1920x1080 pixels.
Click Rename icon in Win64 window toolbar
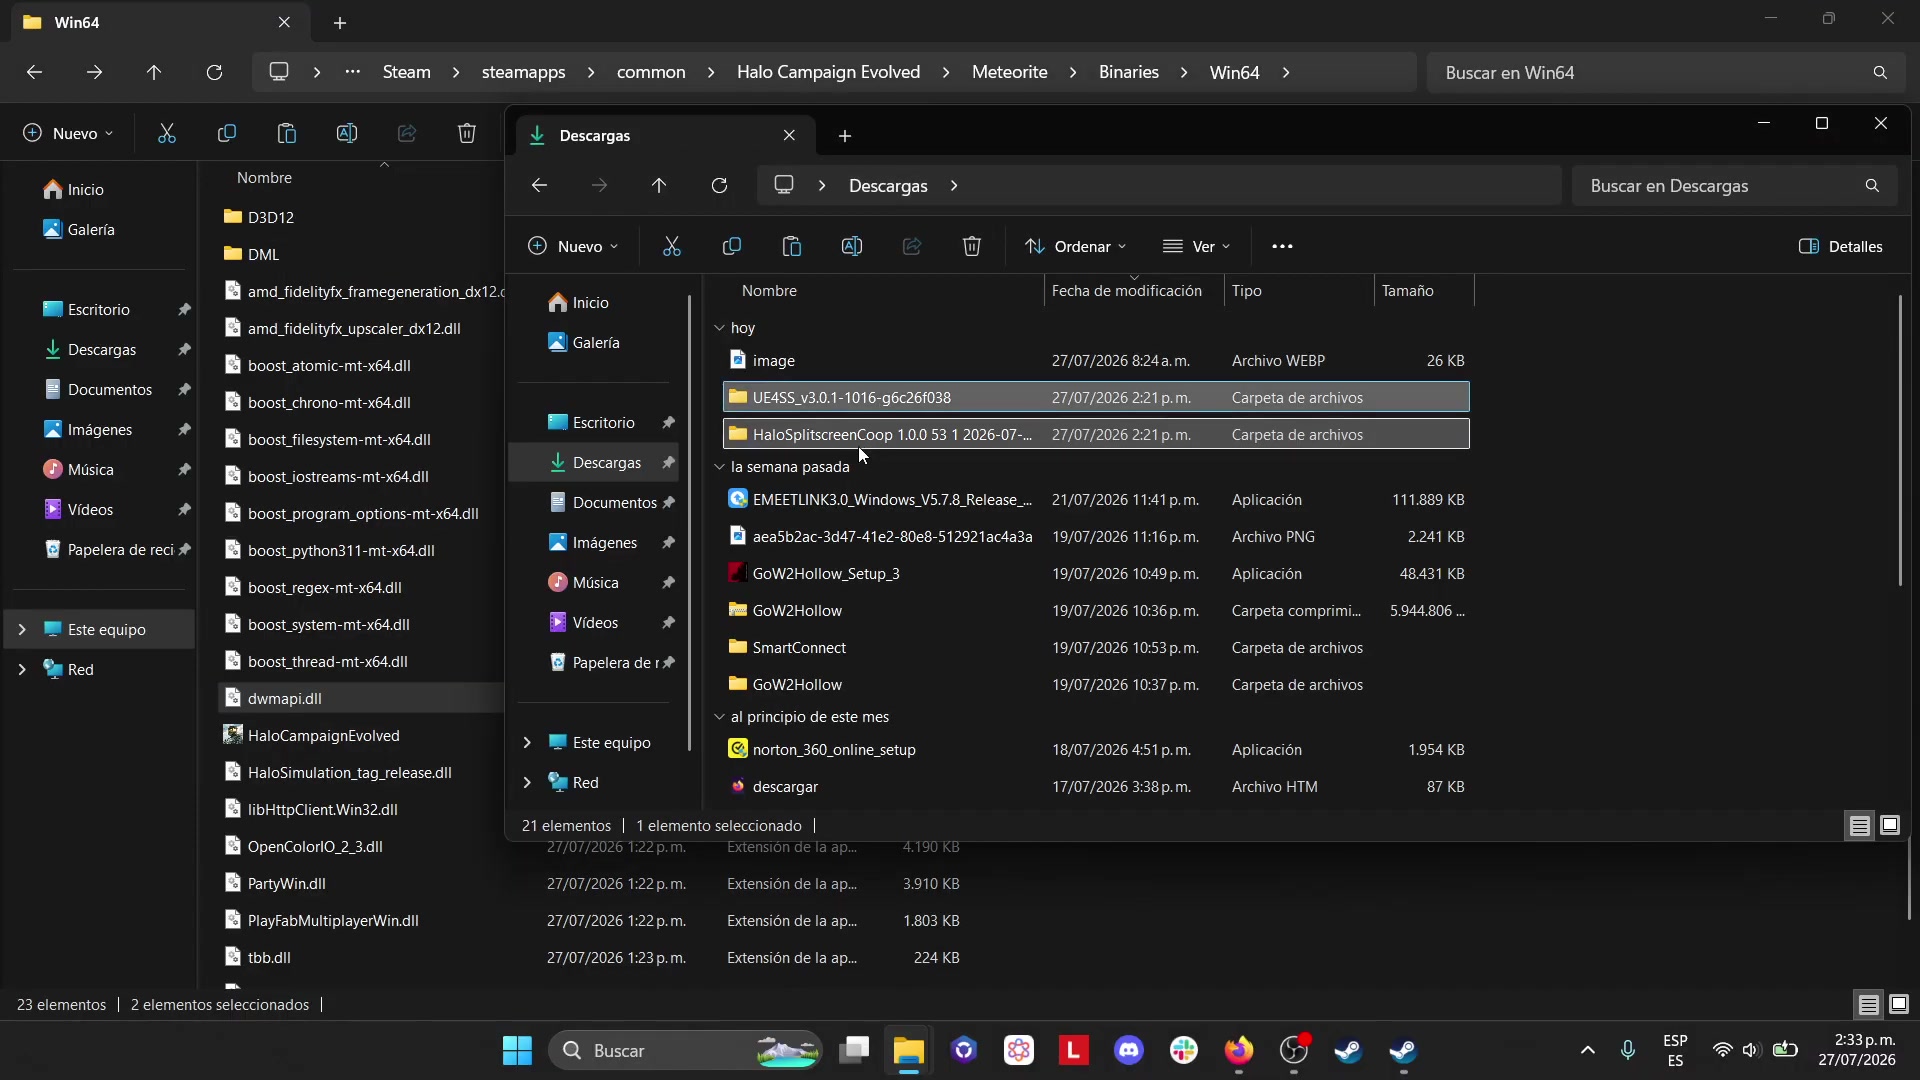[x=347, y=133]
